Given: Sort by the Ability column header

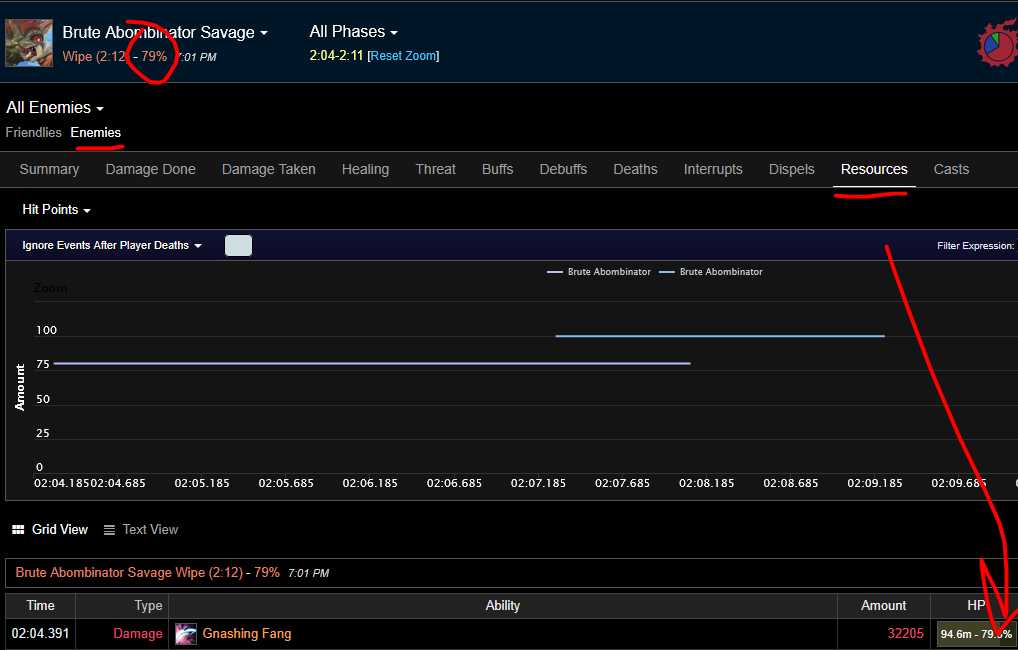Looking at the screenshot, I should [x=503, y=605].
